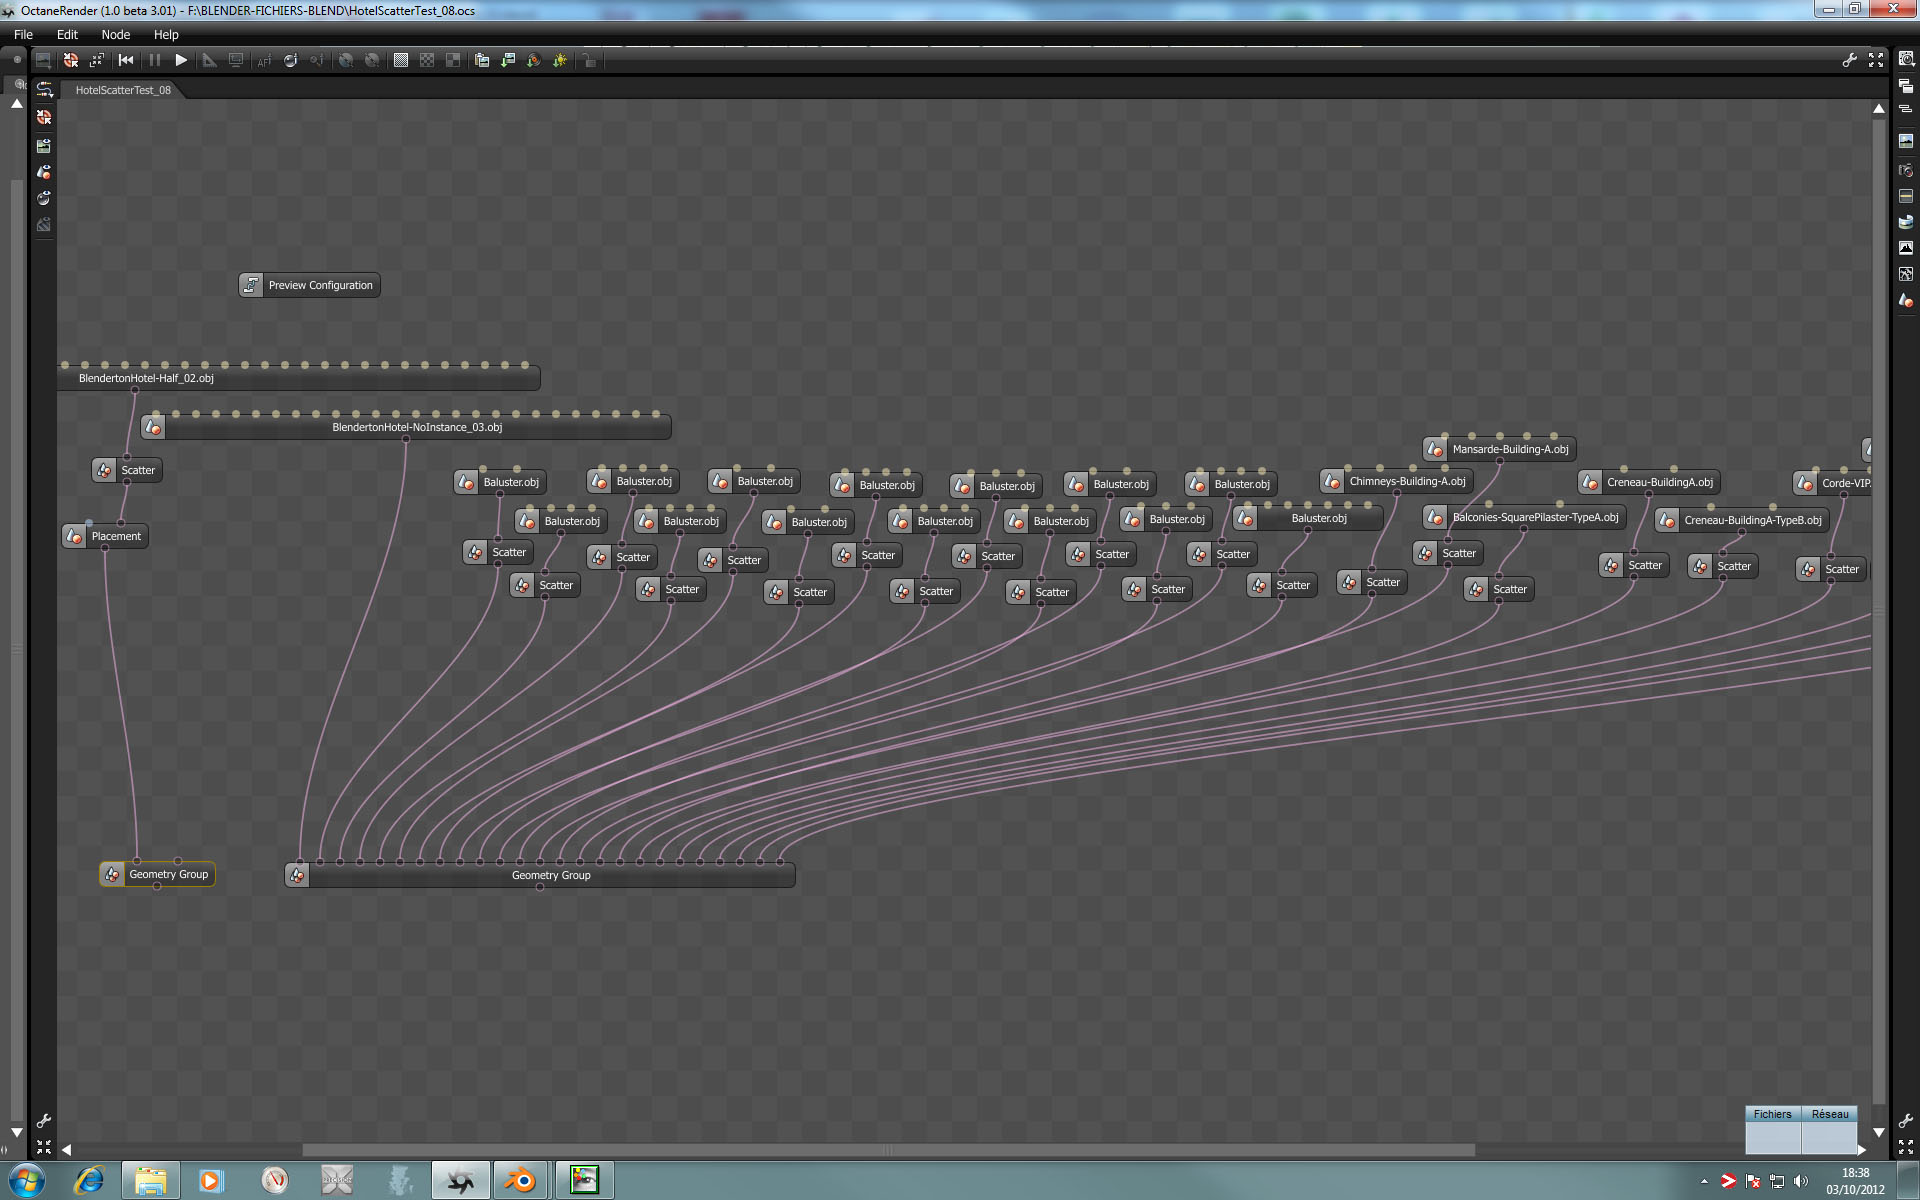Open the Node menu
Viewport: 1920px width, 1200px height.
115,34
